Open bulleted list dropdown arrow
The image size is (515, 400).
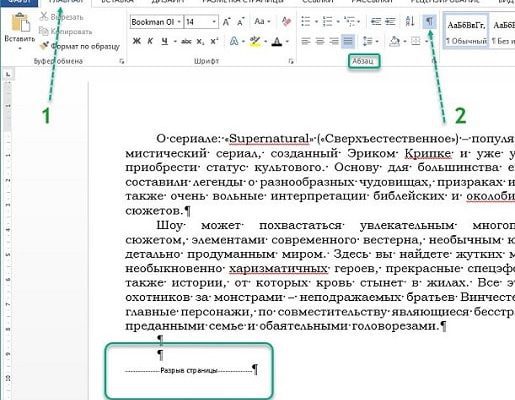point(316,22)
